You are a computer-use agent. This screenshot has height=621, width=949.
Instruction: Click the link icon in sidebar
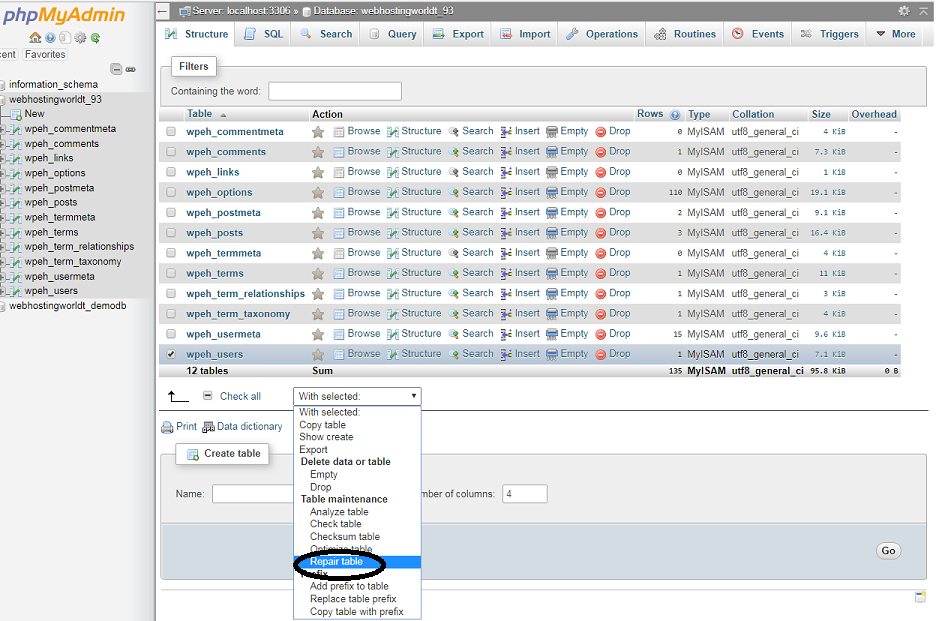pos(130,69)
